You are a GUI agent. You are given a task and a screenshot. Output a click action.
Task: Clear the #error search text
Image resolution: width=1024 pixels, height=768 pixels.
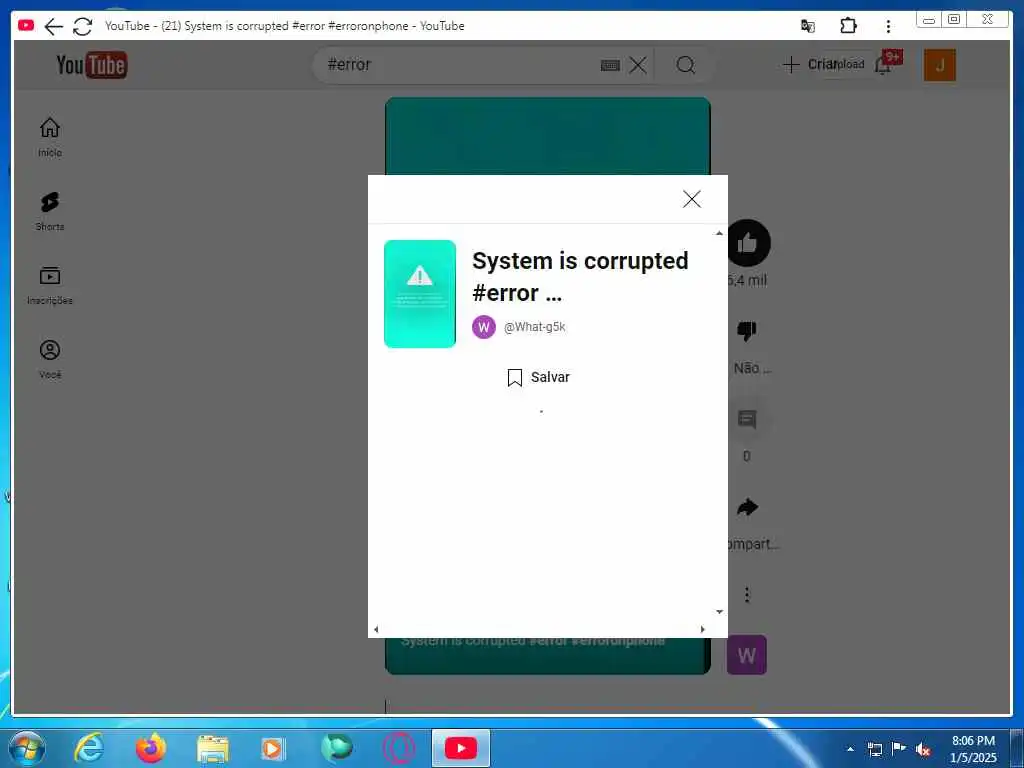click(x=638, y=65)
